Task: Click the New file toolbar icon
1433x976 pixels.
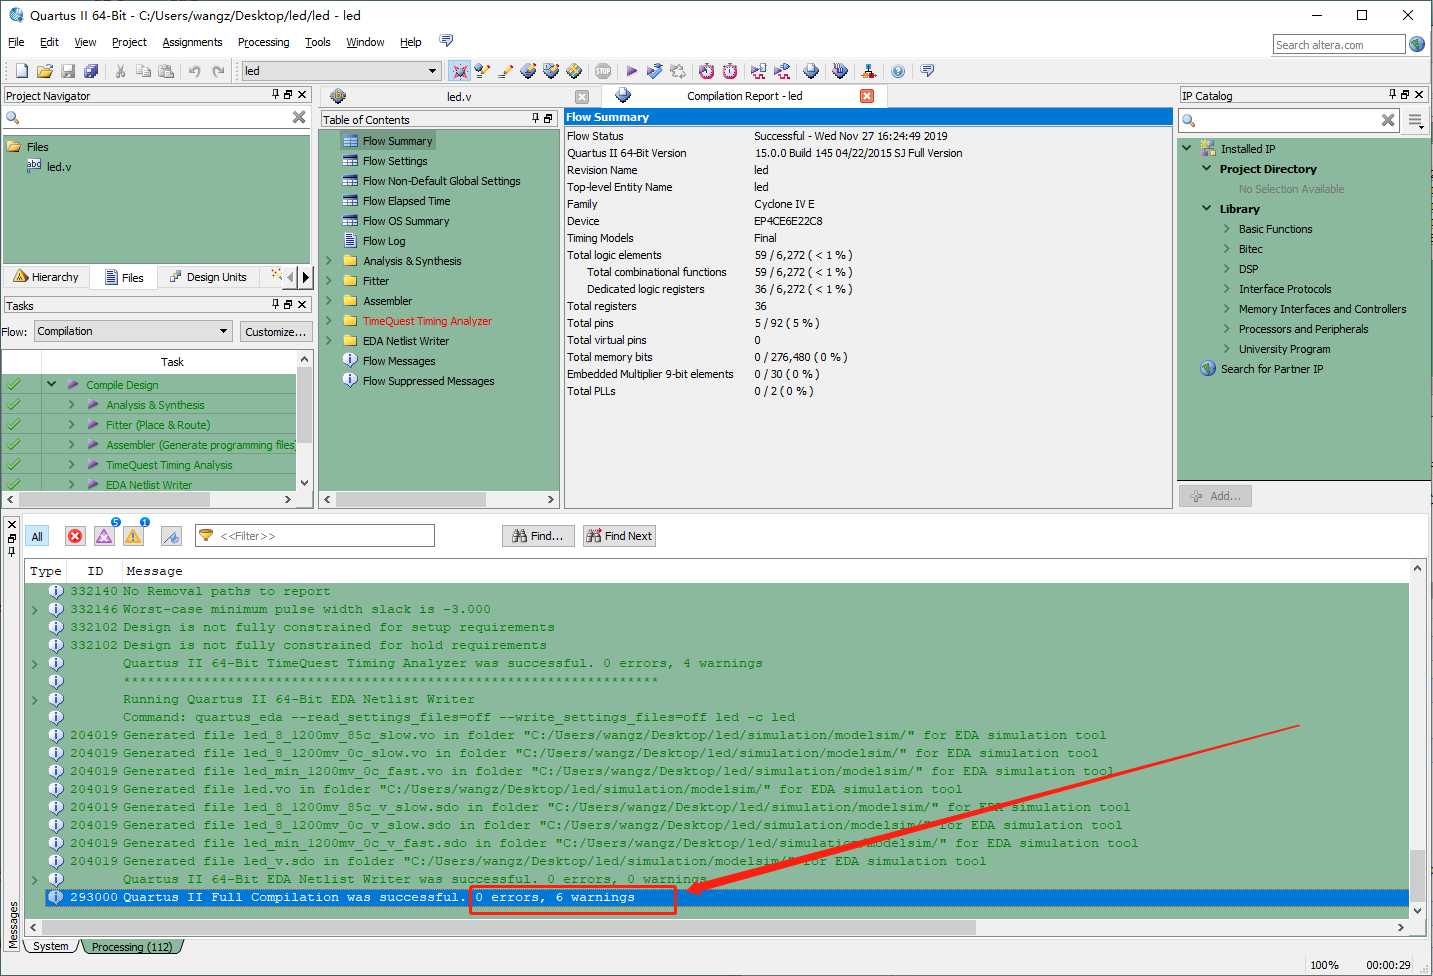Action: coord(22,71)
